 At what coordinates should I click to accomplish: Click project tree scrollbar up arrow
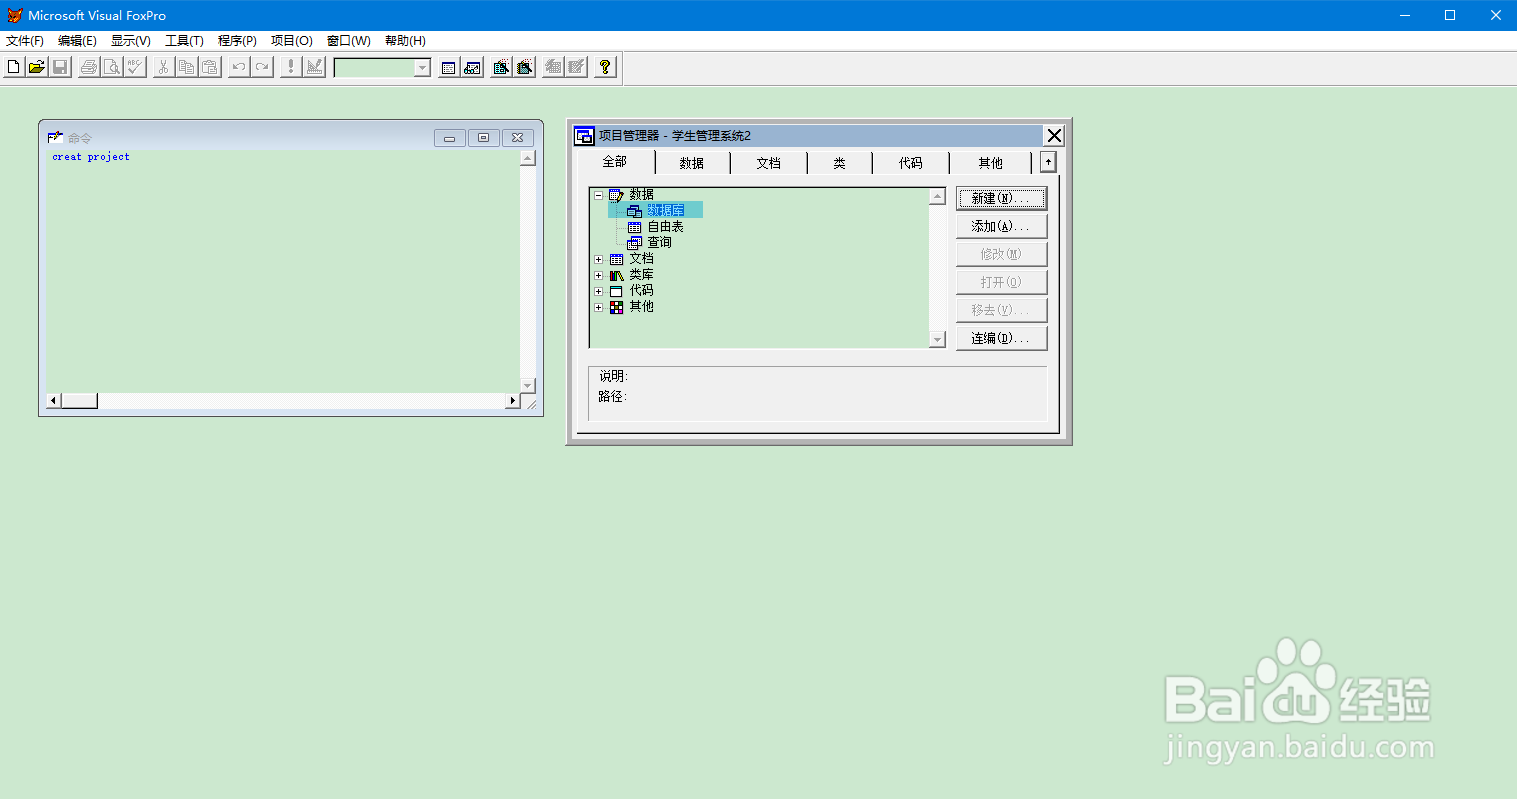937,197
